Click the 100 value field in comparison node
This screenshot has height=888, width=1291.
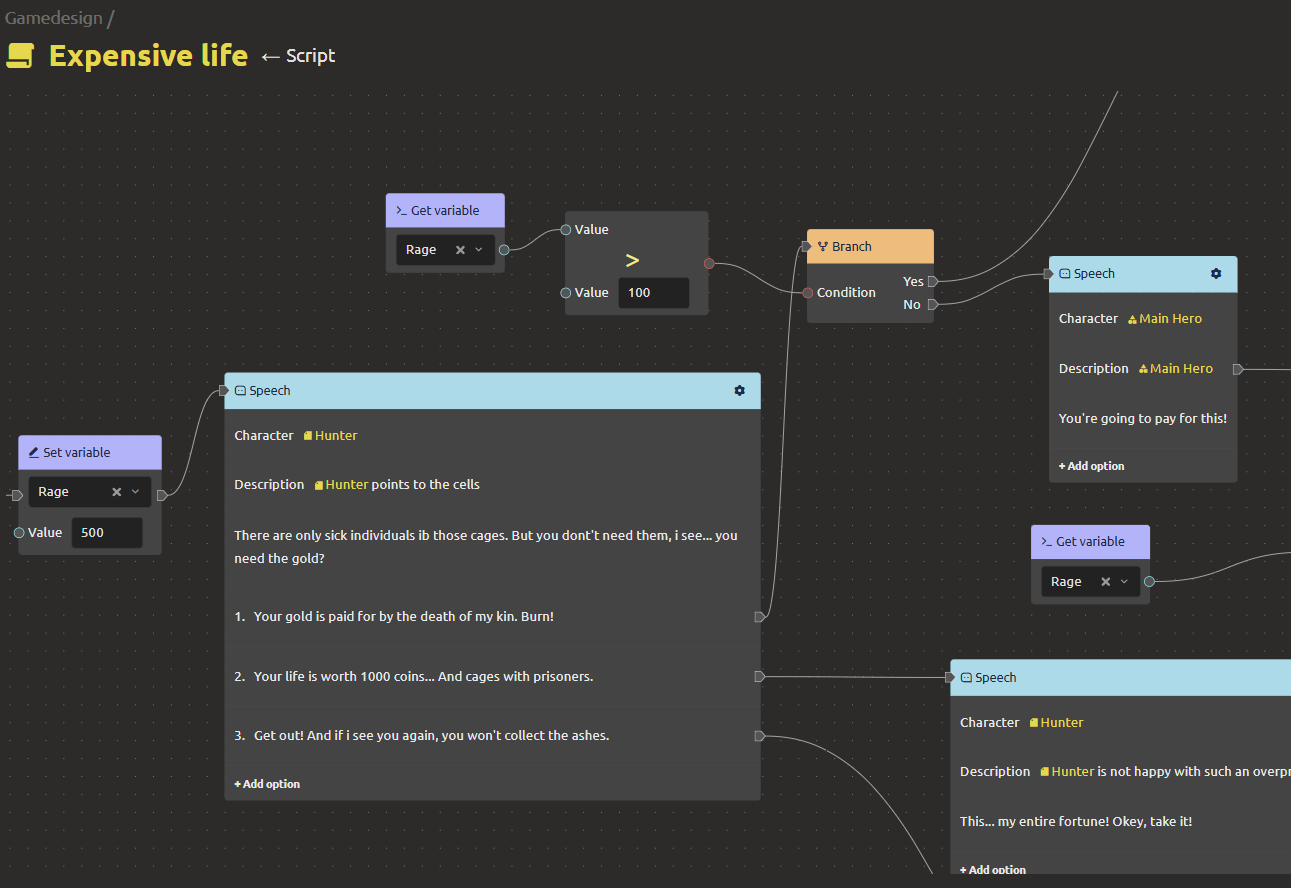coord(654,293)
